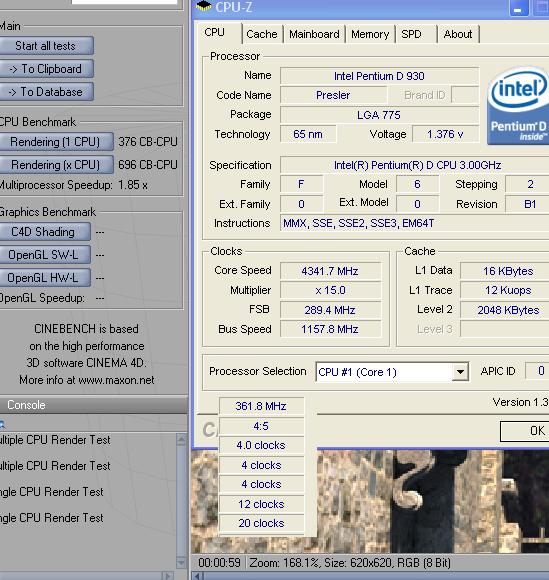The height and width of the screenshot is (580, 549).
Task: Start the C4D Shading test
Action: pyautogui.click(x=44, y=232)
